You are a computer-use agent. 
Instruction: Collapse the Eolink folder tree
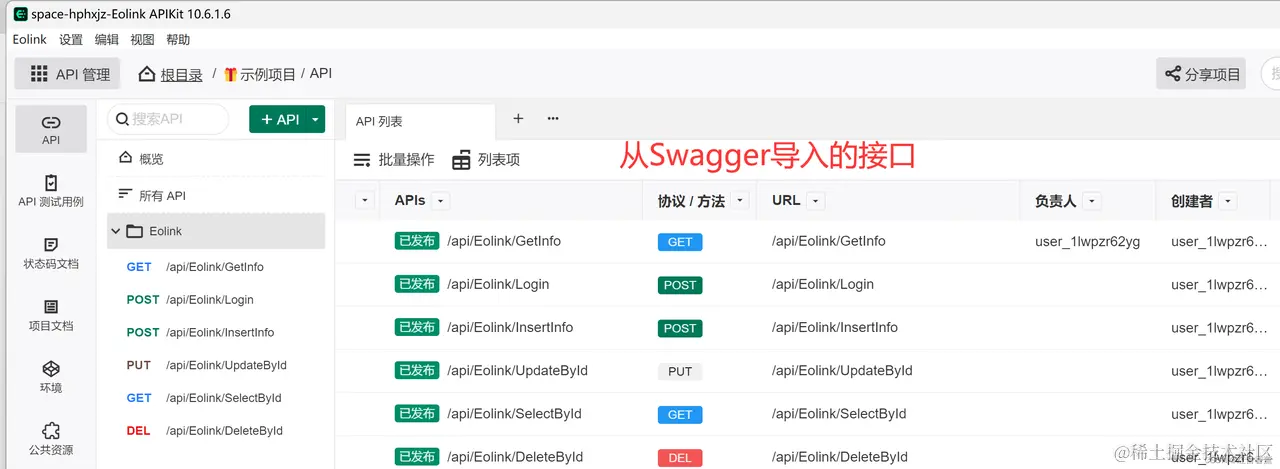[114, 231]
